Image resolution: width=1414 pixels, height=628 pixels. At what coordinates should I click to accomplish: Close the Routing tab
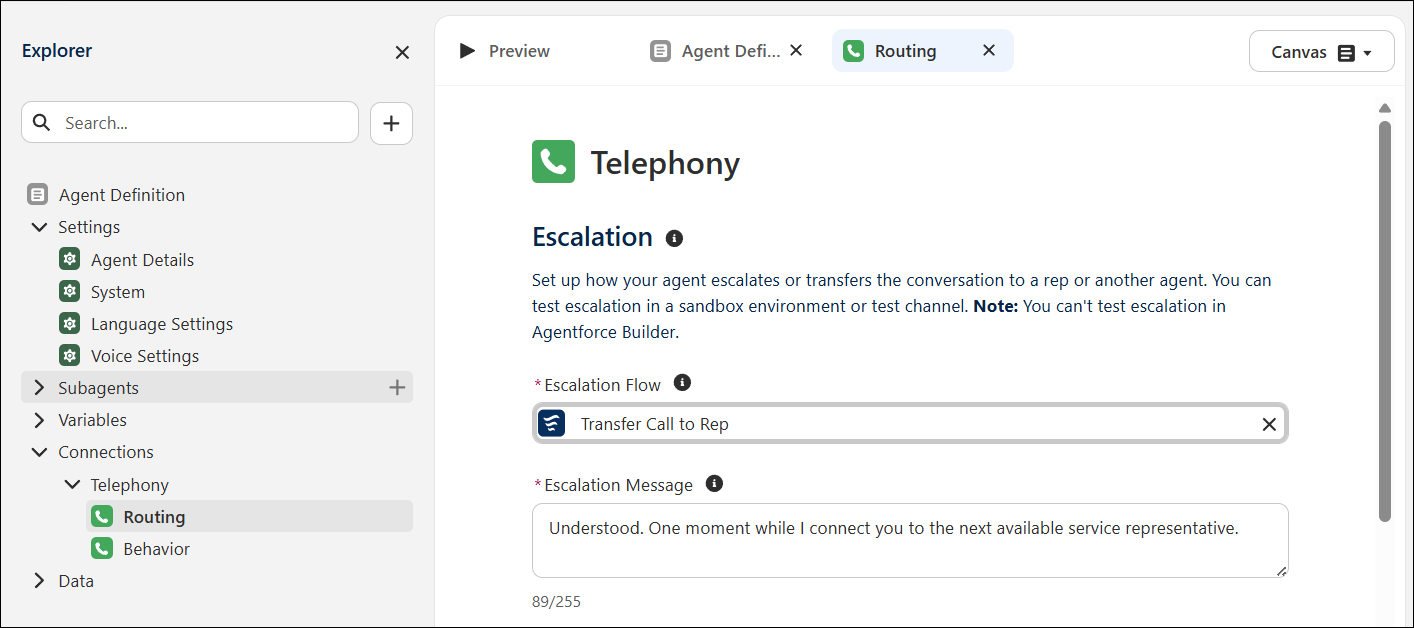point(989,50)
